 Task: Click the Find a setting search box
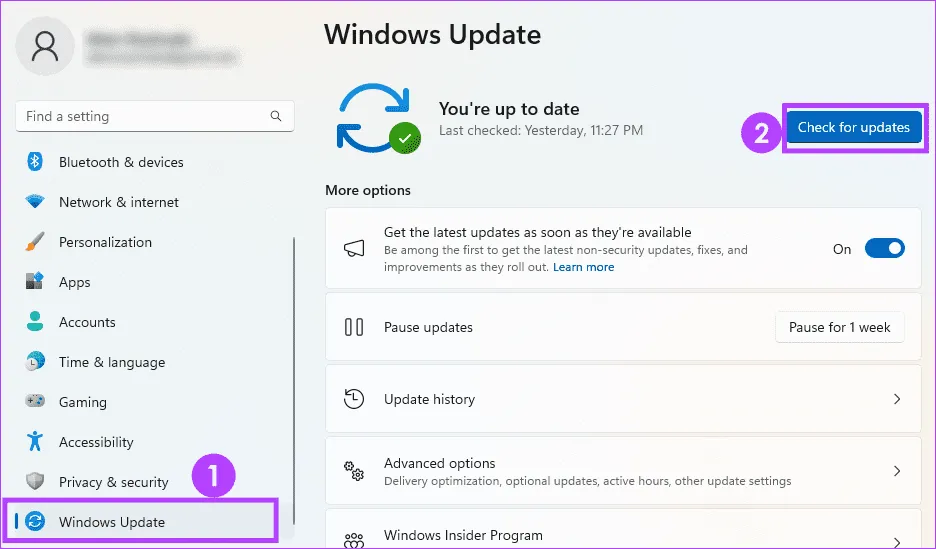(x=145, y=116)
